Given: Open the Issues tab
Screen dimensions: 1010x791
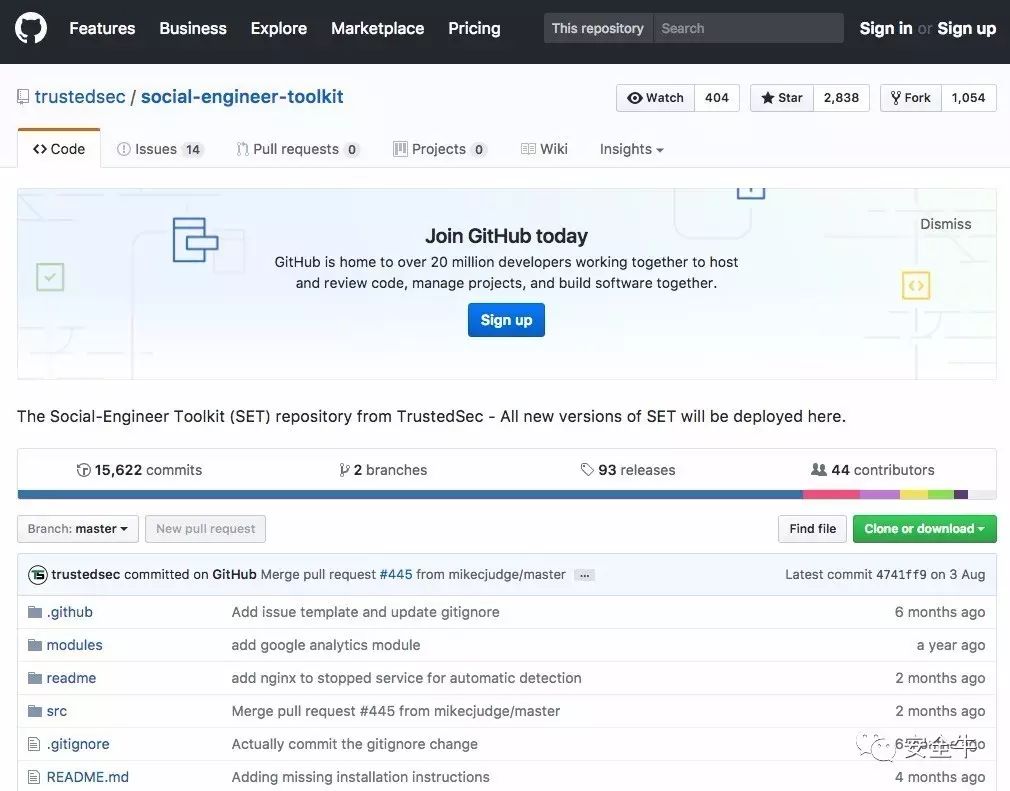Looking at the screenshot, I should (x=160, y=149).
